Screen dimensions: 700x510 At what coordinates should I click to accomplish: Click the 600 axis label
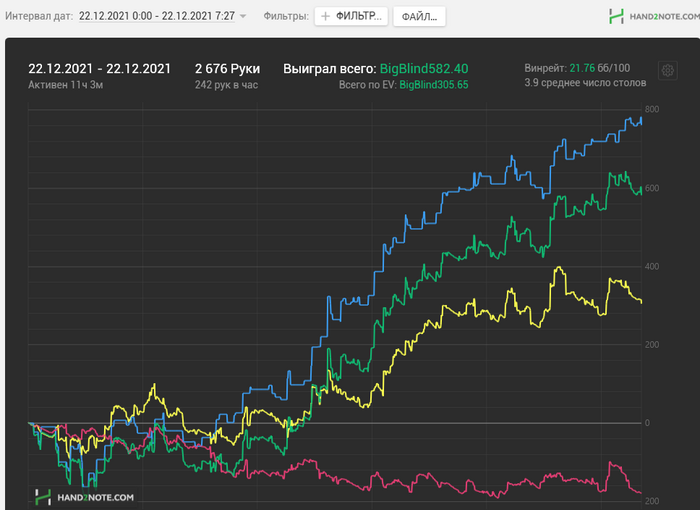(x=652, y=188)
